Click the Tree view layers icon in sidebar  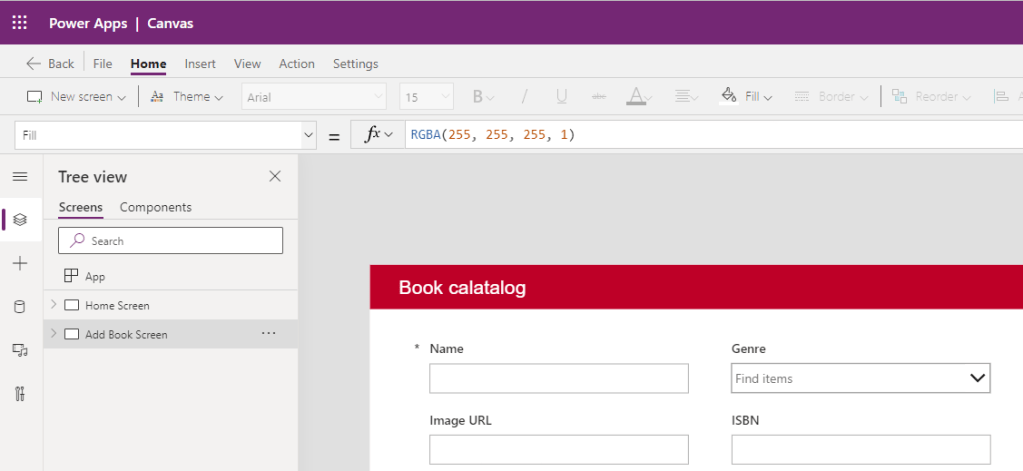20,219
